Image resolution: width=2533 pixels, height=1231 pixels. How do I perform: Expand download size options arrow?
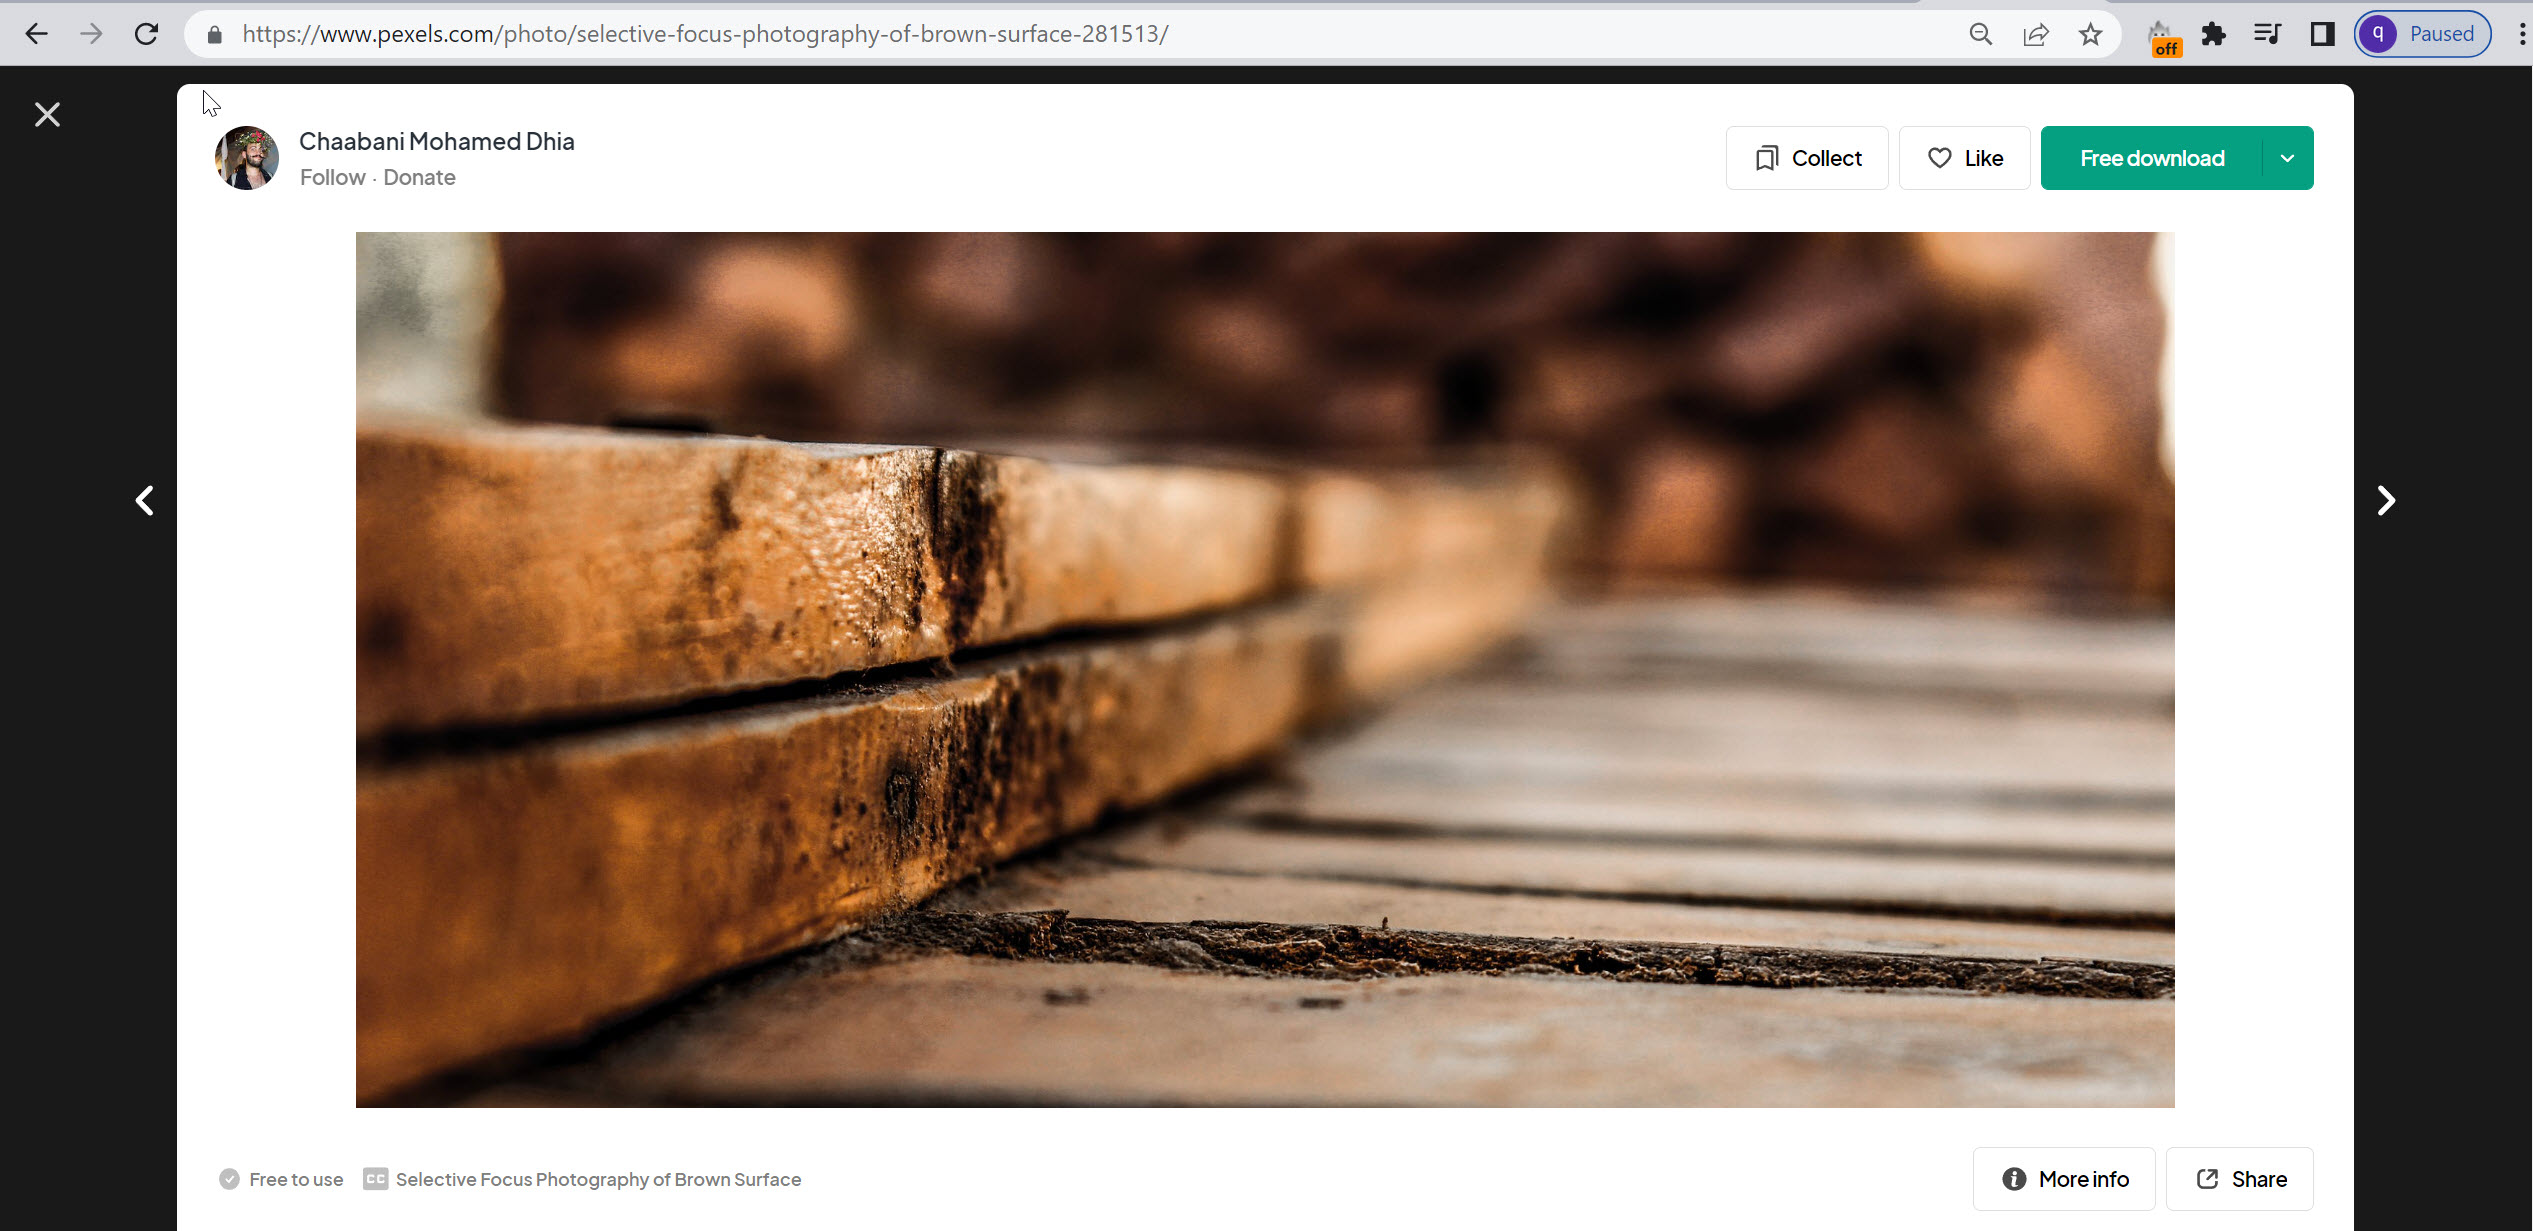[2287, 158]
